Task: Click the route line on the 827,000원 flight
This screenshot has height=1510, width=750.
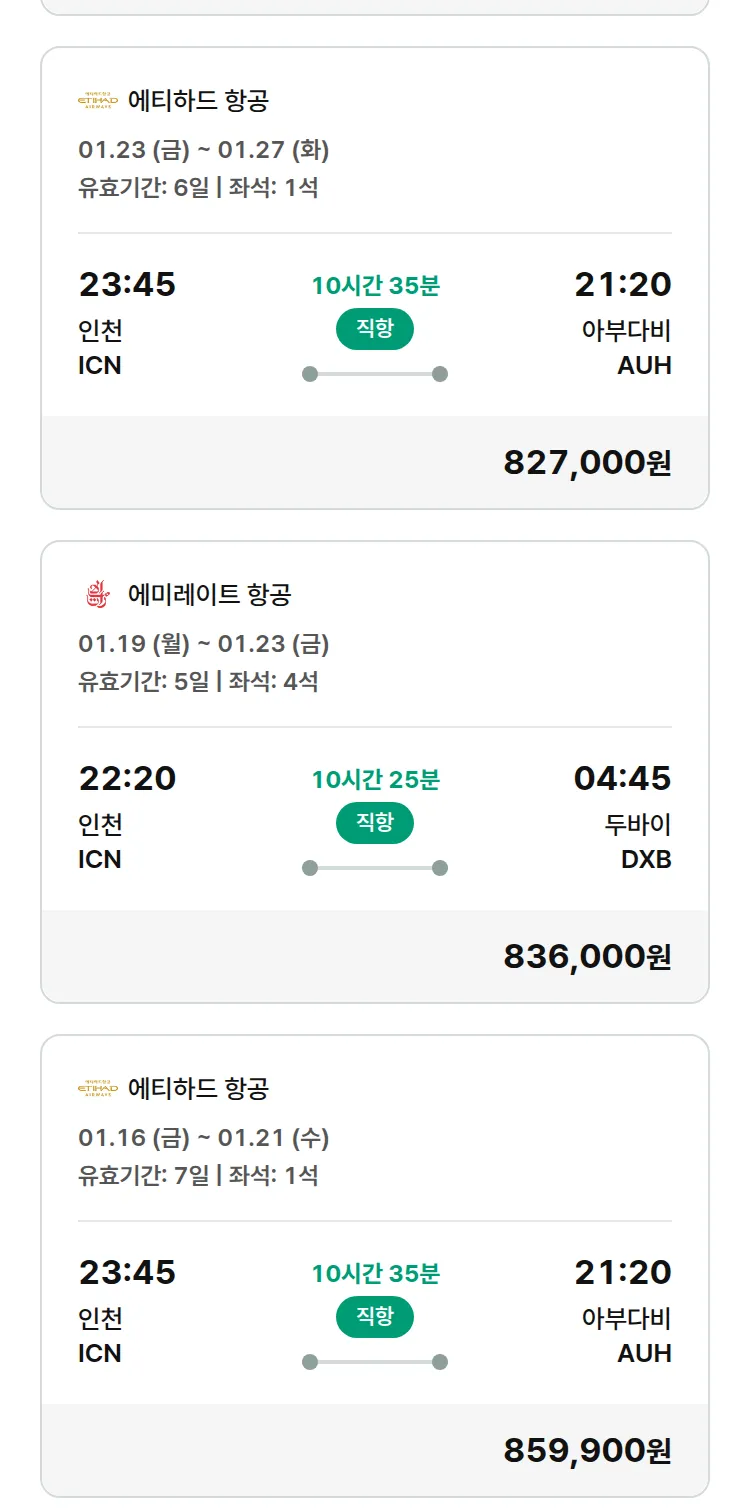Action: tap(375, 374)
